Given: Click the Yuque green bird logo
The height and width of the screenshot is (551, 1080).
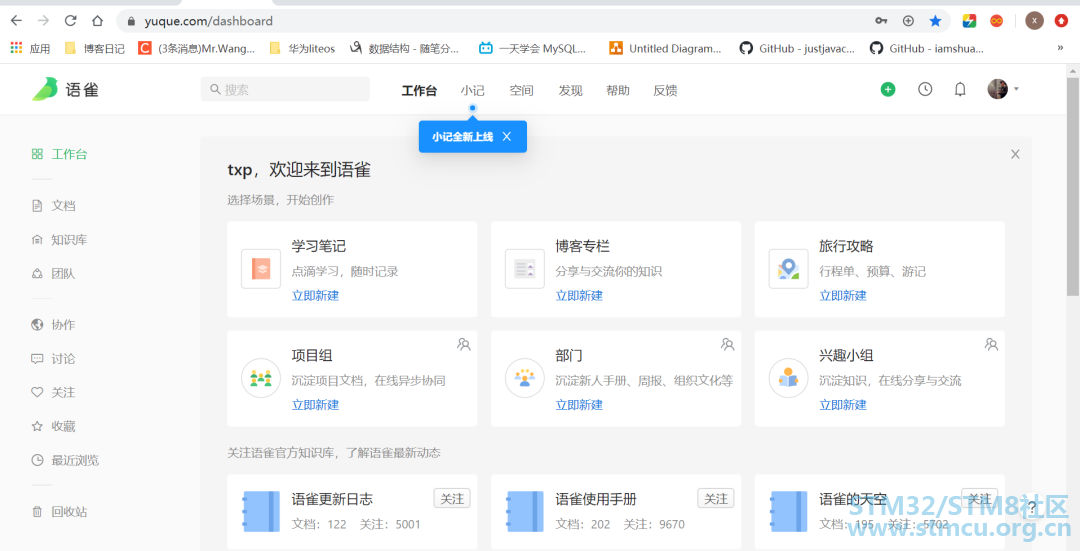Looking at the screenshot, I should click(44, 89).
